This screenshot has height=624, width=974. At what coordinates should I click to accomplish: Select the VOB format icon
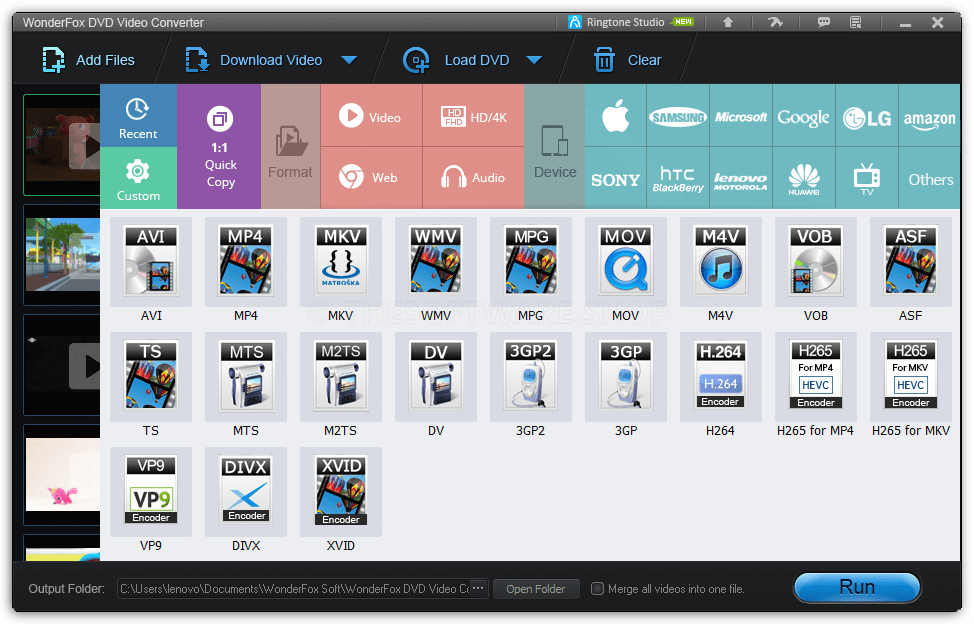click(x=816, y=261)
